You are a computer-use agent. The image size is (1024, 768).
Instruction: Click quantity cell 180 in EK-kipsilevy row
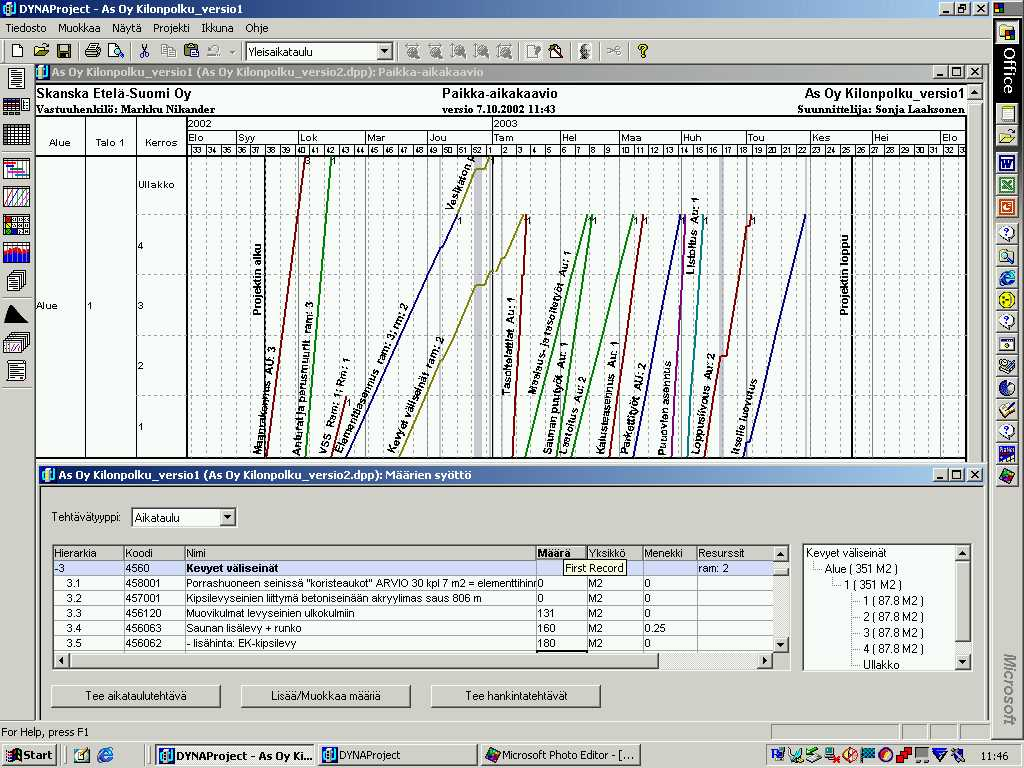coord(561,643)
